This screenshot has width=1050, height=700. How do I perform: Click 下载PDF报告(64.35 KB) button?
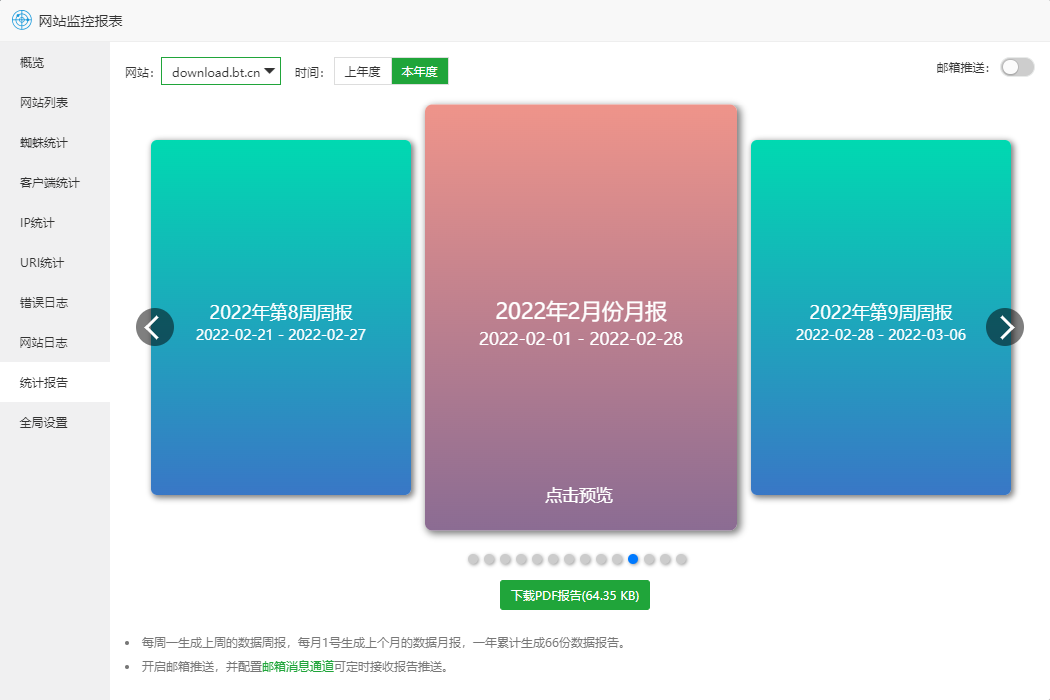(575, 595)
